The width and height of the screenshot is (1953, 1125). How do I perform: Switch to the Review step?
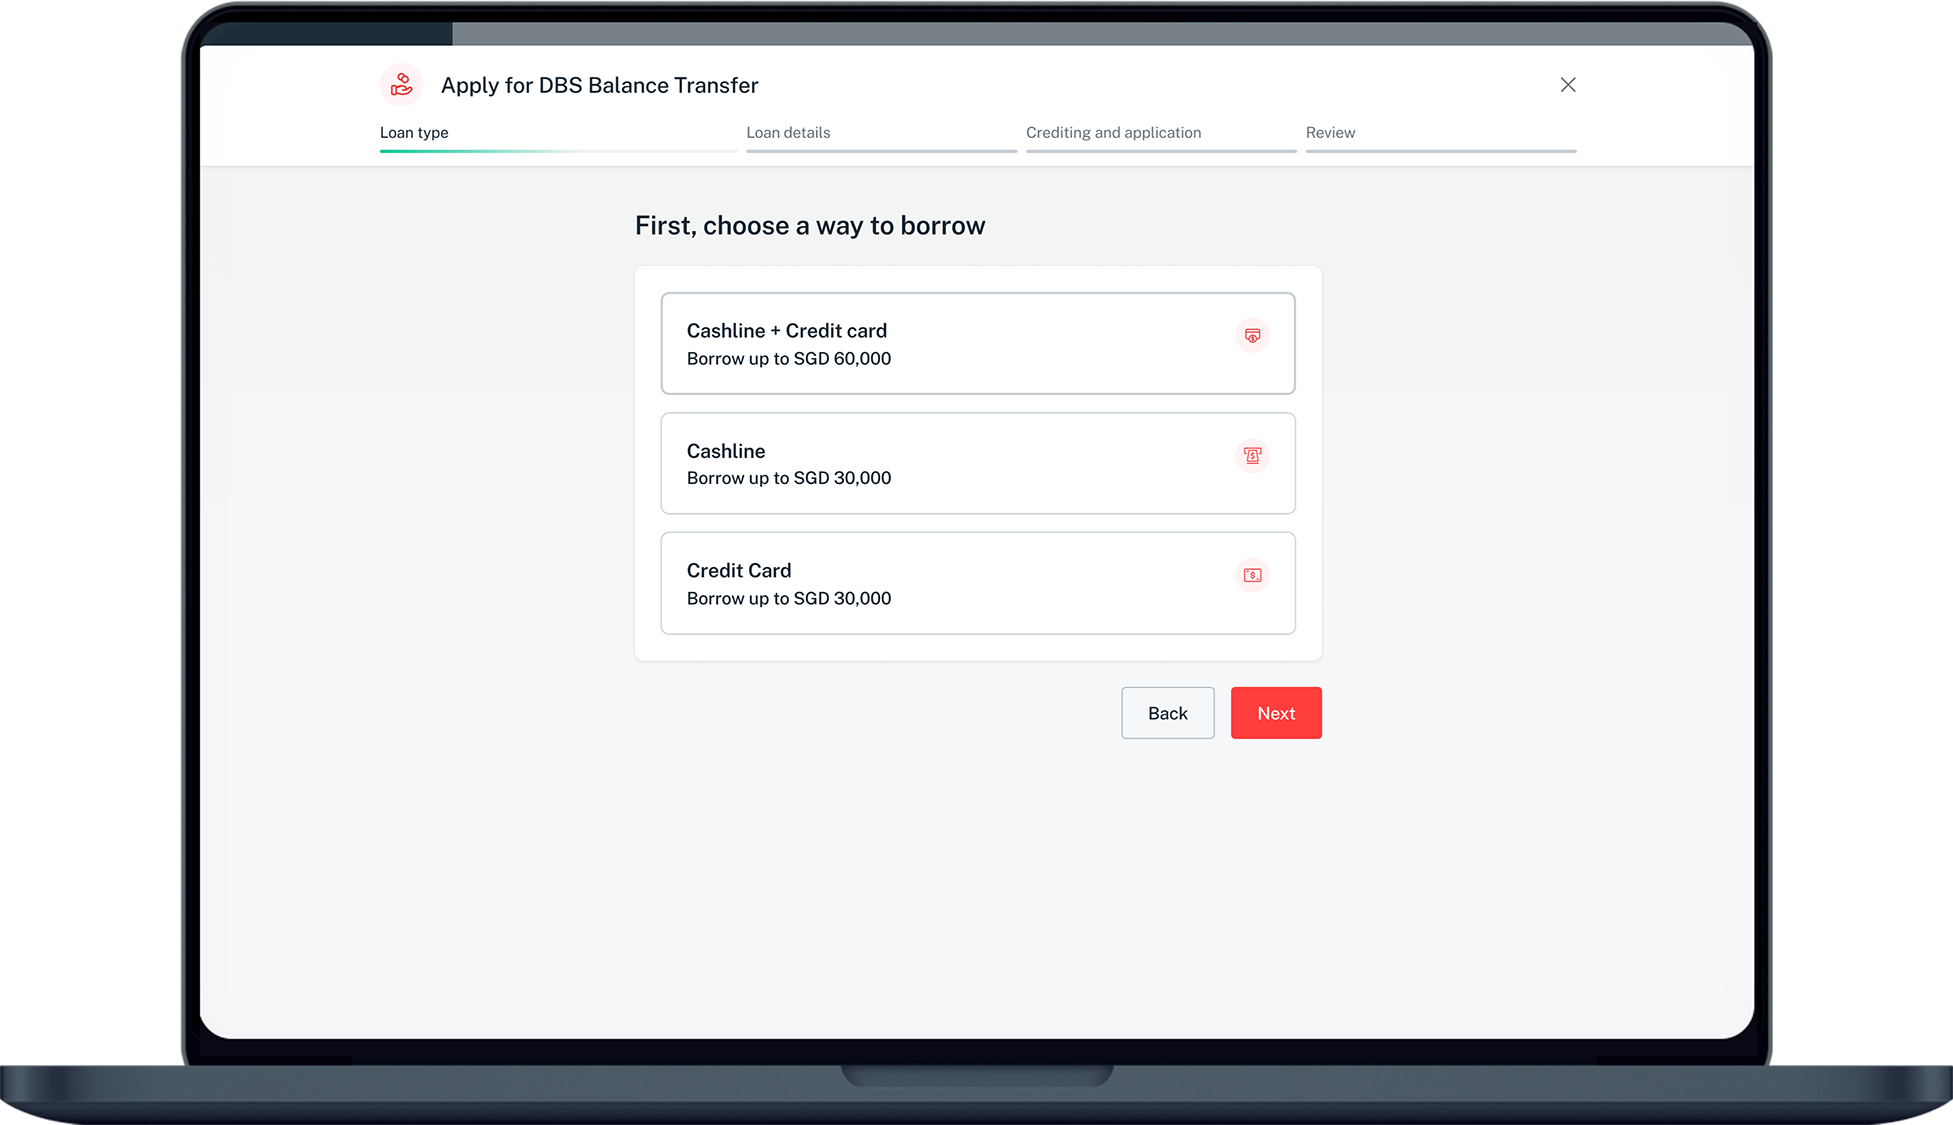1330,132
